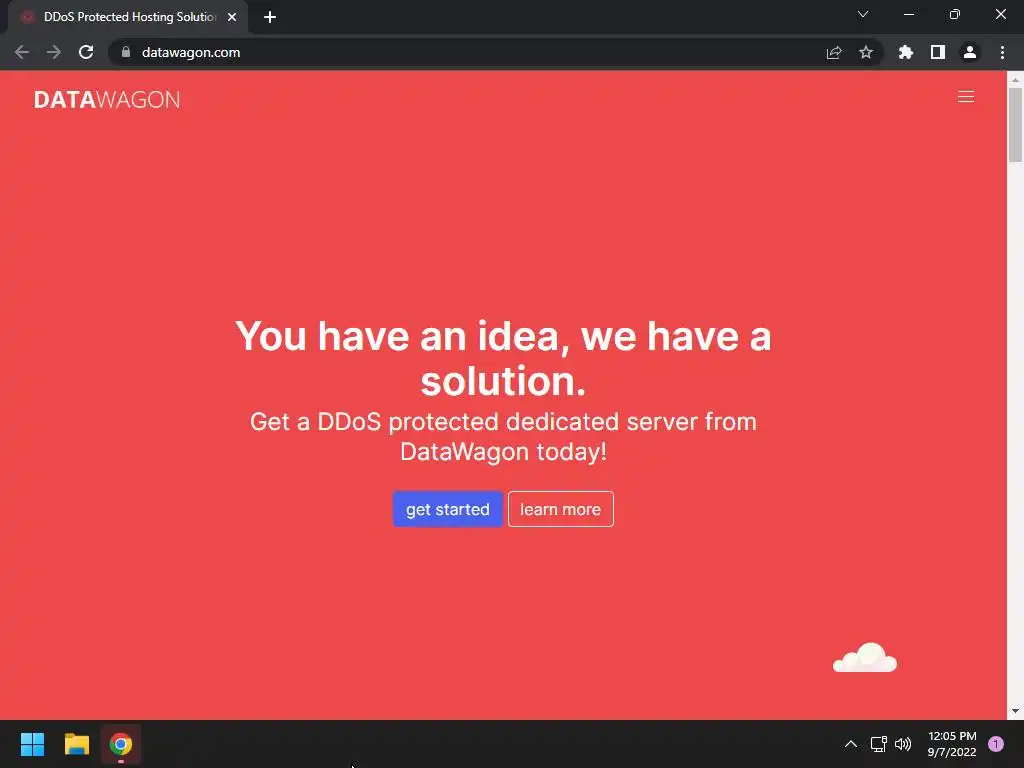Click the get started button
1024x768 pixels.
(447, 509)
